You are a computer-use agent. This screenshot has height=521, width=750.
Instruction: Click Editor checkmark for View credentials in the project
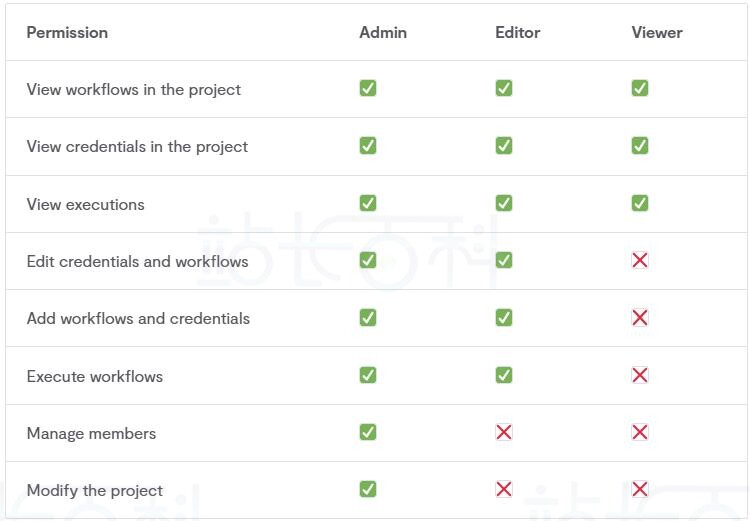click(x=504, y=146)
